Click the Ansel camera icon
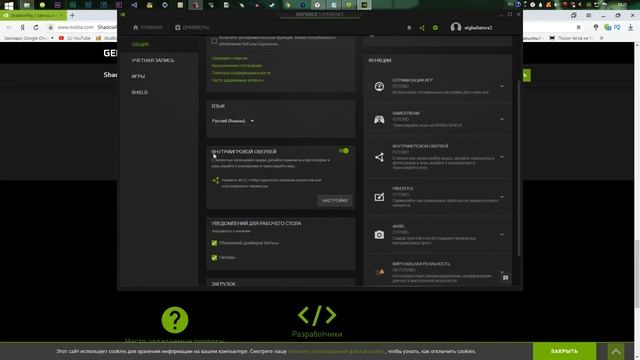This screenshot has height=360, width=640. coord(379,235)
